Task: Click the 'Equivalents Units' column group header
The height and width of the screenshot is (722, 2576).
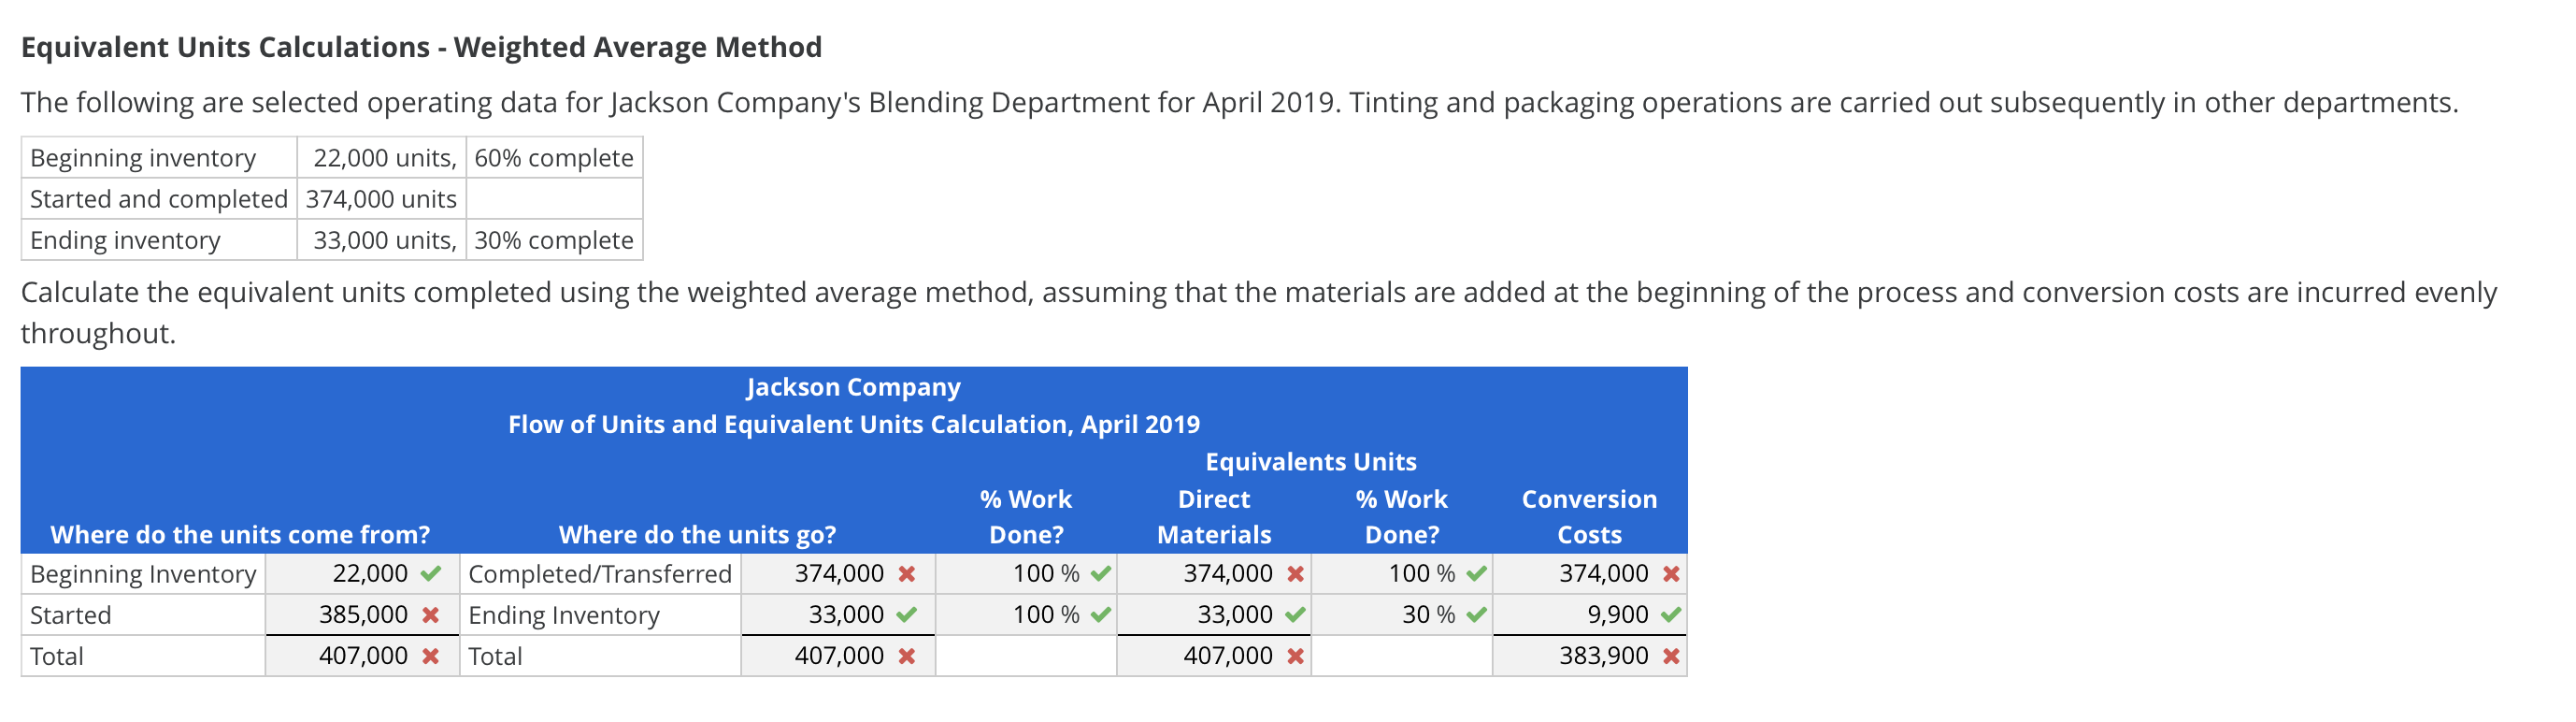Action: click(x=1311, y=462)
